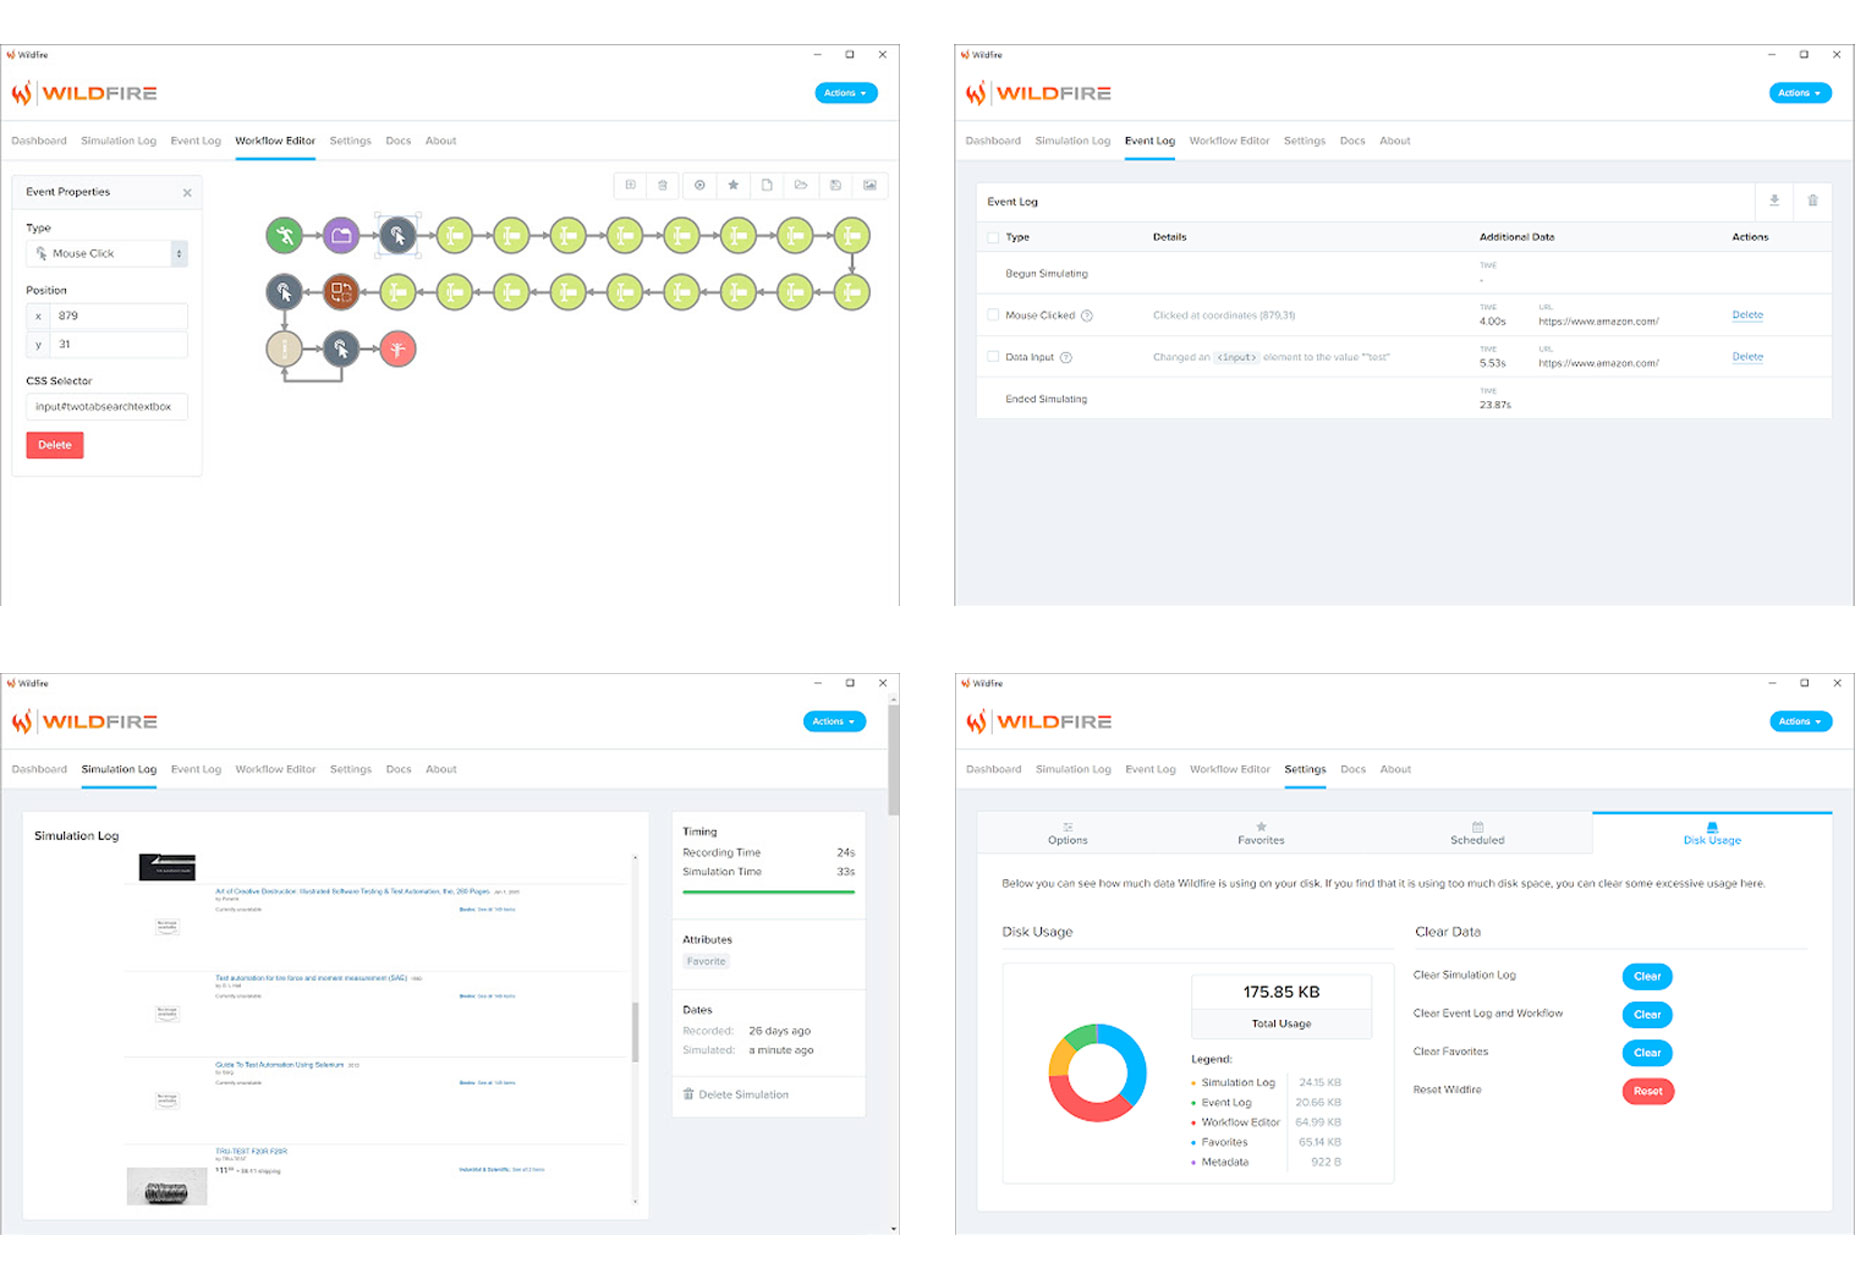The image size is (1856, 1280).
Task: Click the trash icon in workflow editor toolbar
Action: point(662,185)
